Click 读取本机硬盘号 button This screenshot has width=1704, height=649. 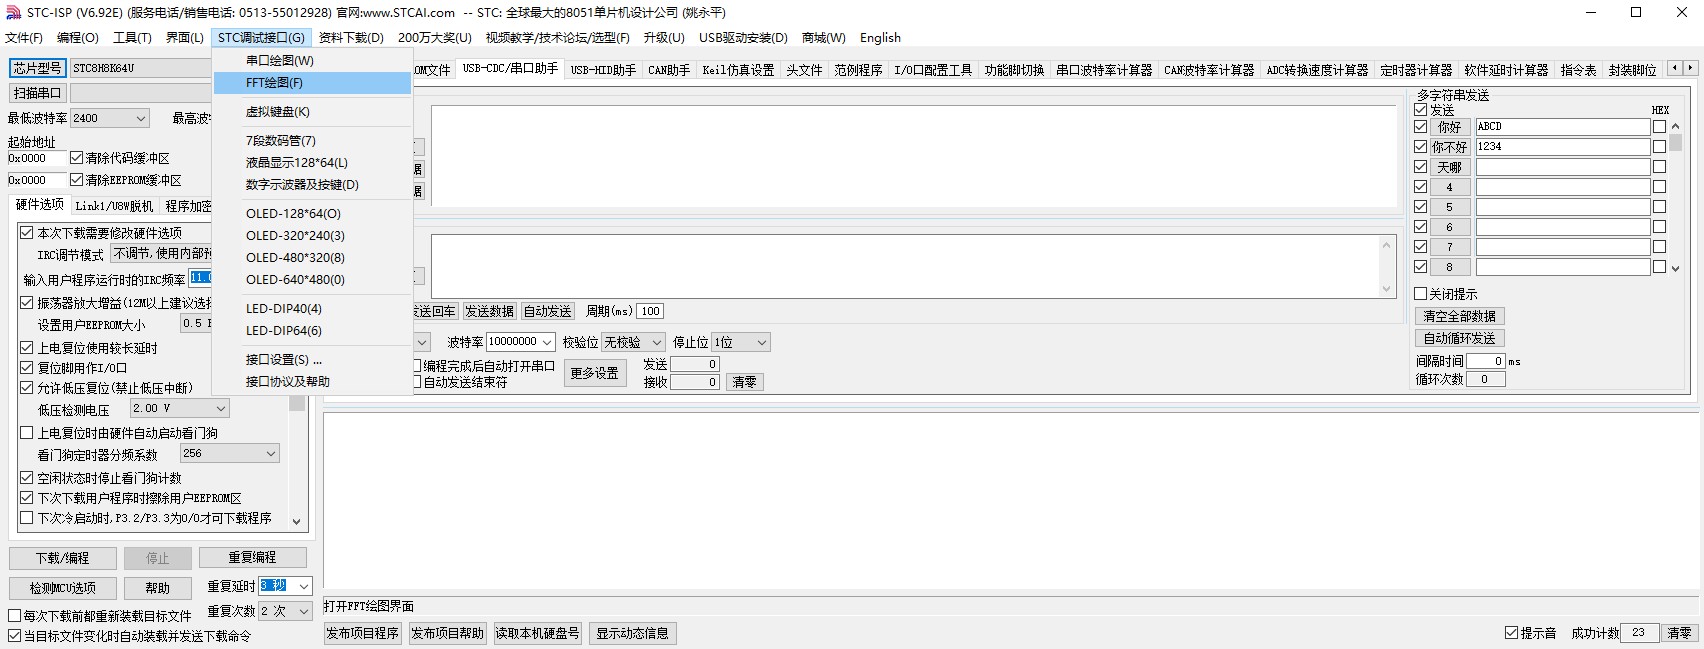[x=537, y=633]
